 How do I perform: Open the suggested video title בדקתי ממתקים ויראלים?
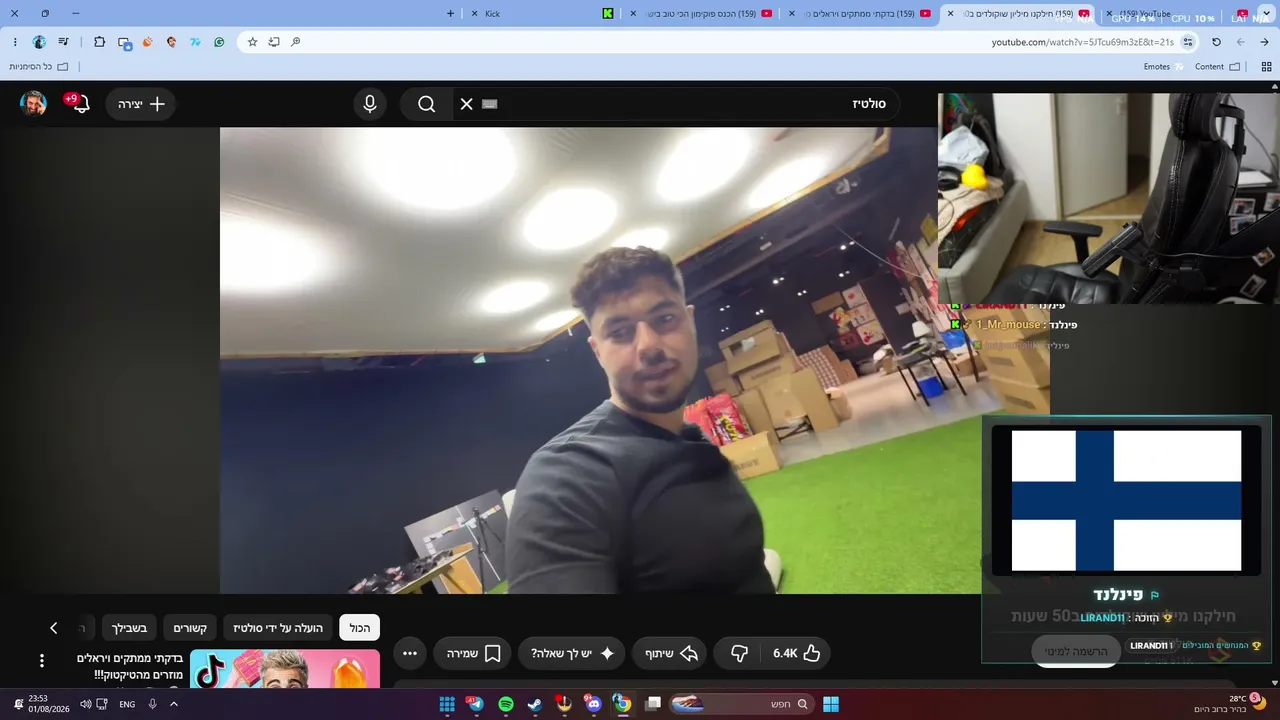point(130,667)
